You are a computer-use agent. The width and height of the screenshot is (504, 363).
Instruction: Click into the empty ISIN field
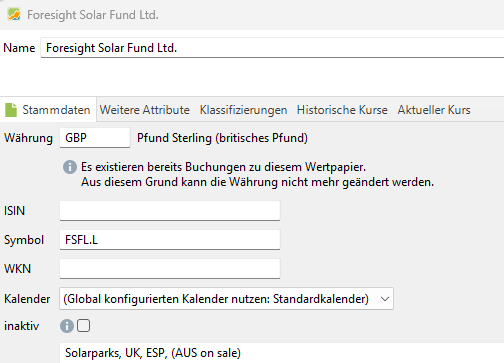(170, 210)
